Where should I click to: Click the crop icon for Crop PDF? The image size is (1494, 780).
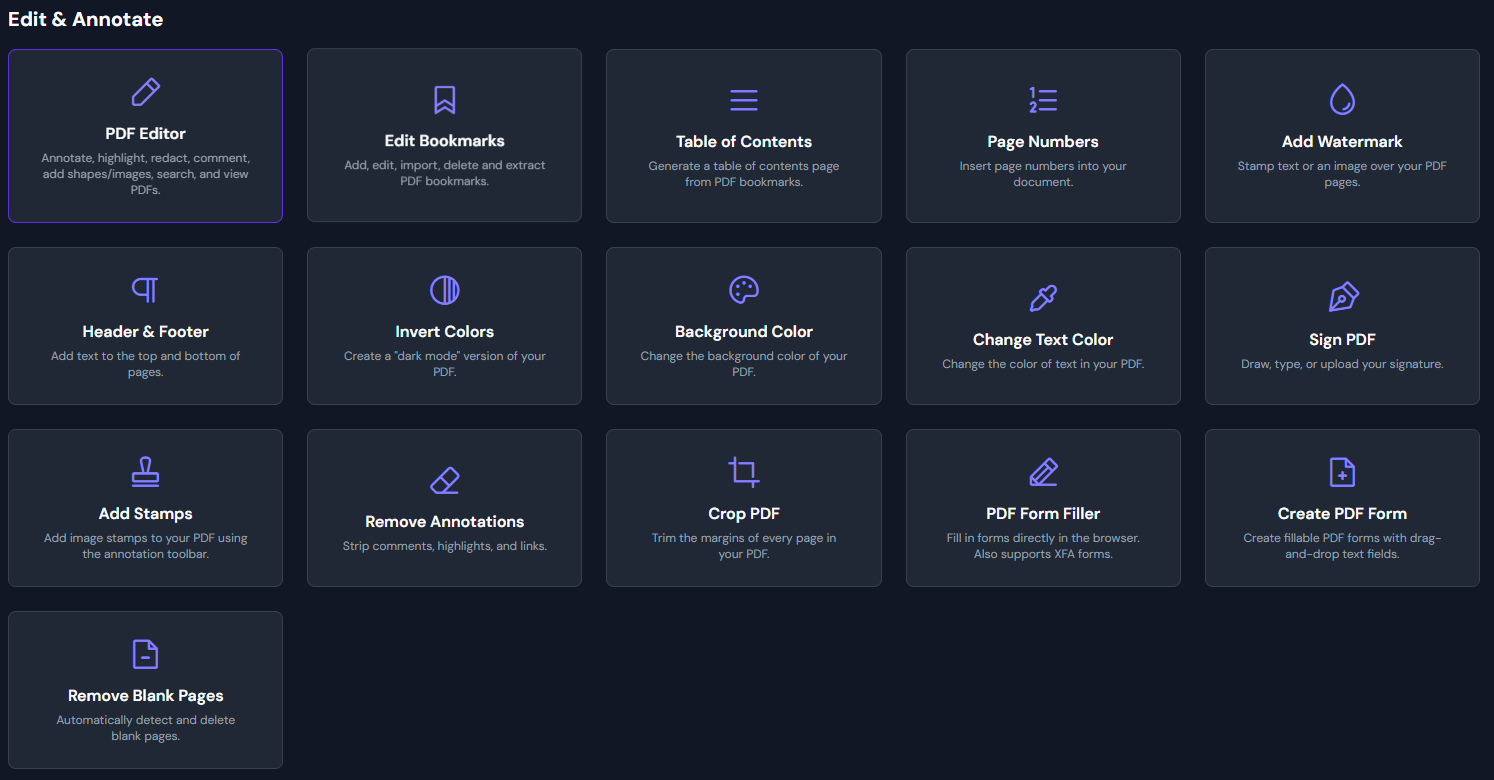(743, 472)
